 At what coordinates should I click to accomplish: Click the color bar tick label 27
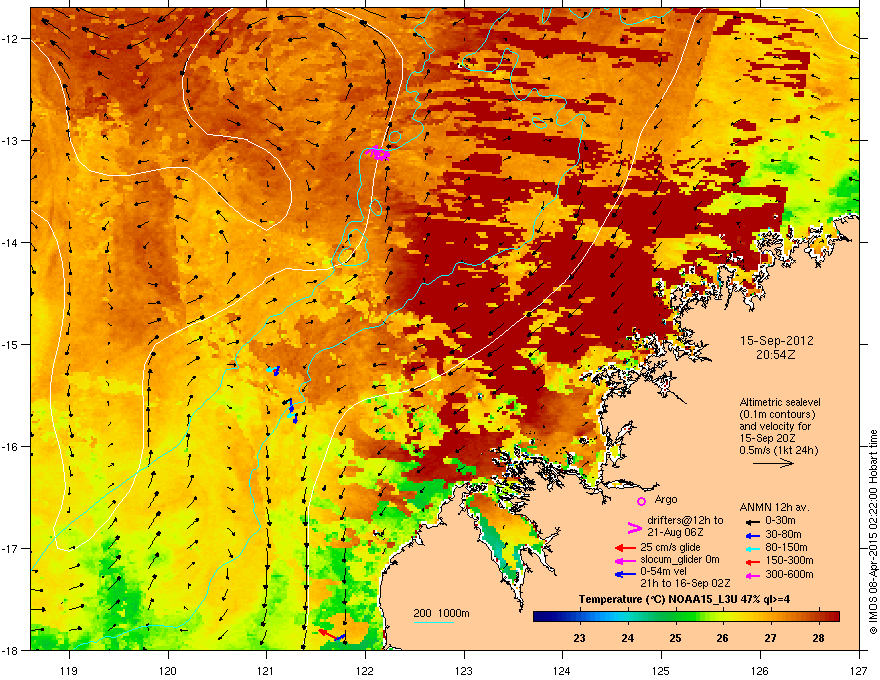771,638
